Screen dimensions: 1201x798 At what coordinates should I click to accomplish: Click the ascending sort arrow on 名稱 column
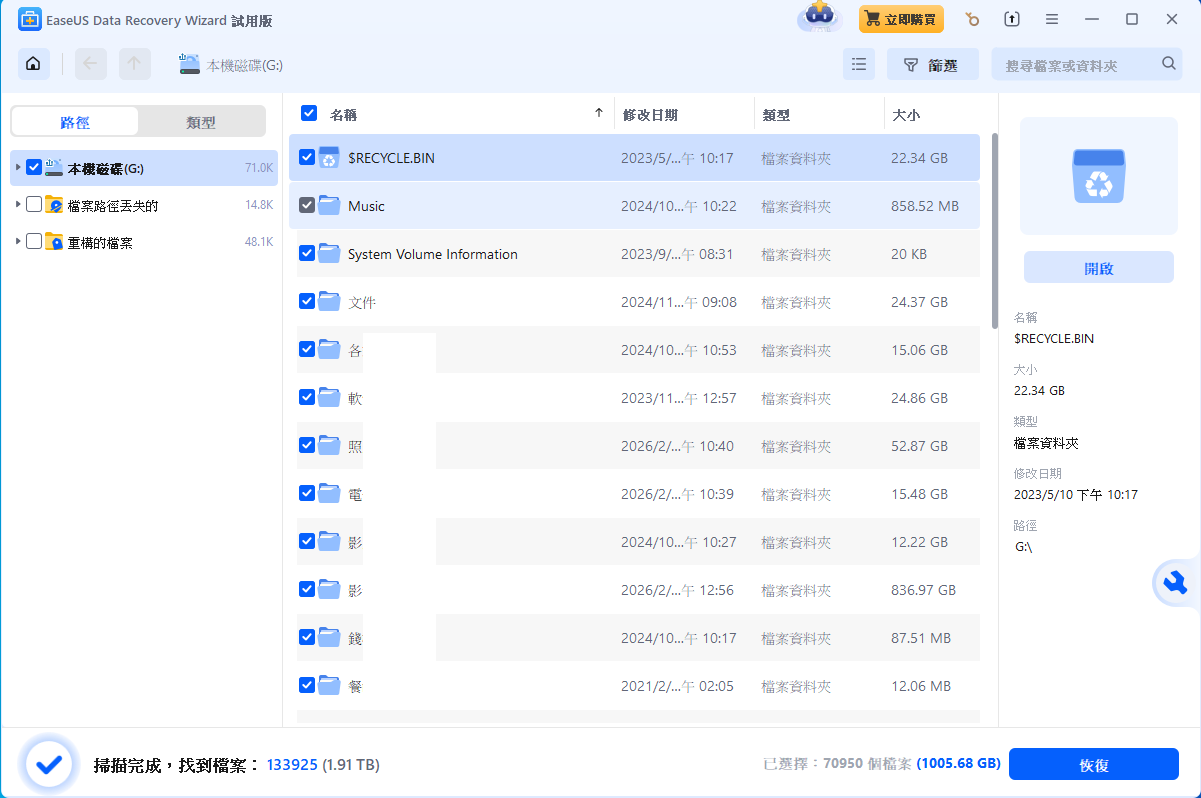click(598, 113)
